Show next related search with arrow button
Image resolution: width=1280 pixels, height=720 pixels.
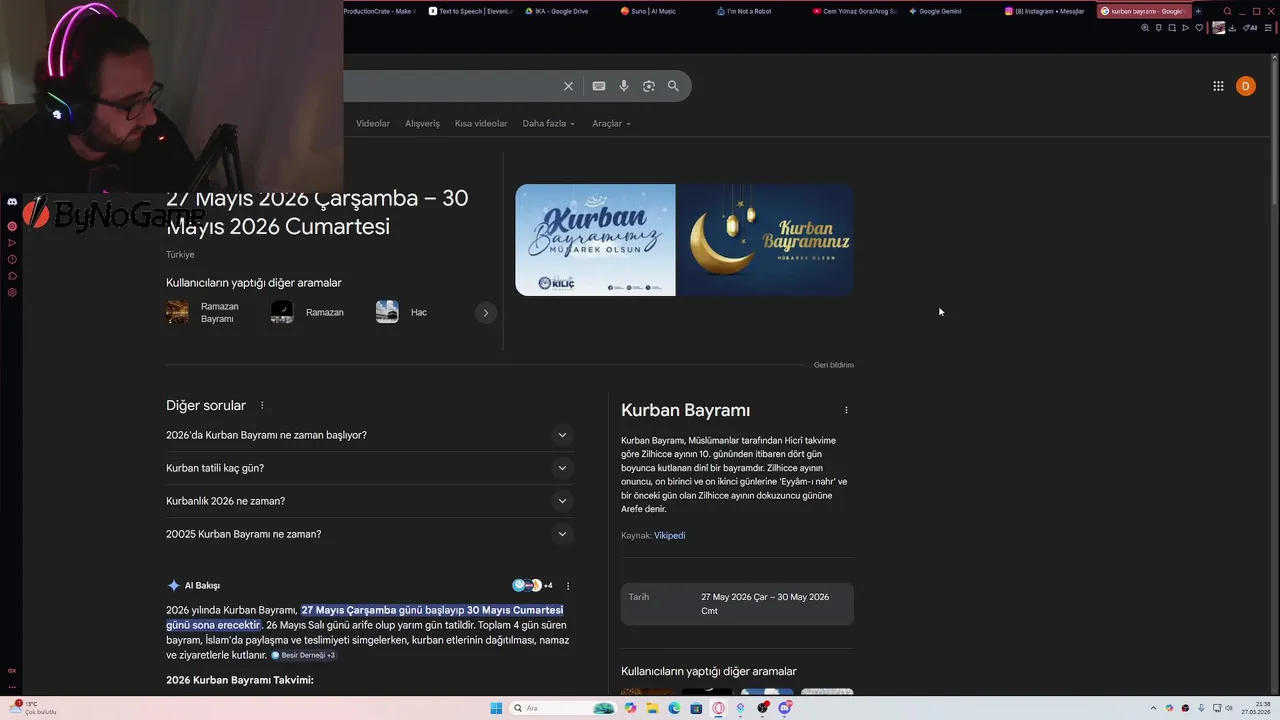[x=486, y=313]
